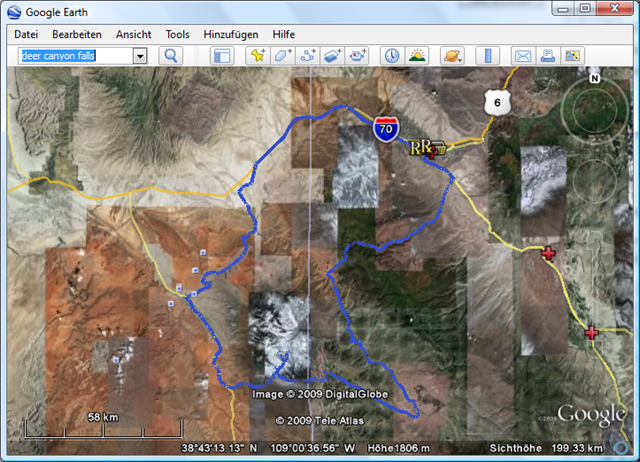This screenshot has height=462, width=640.
Task: Open the Hinzufügen menu
Action: (231, 34)
